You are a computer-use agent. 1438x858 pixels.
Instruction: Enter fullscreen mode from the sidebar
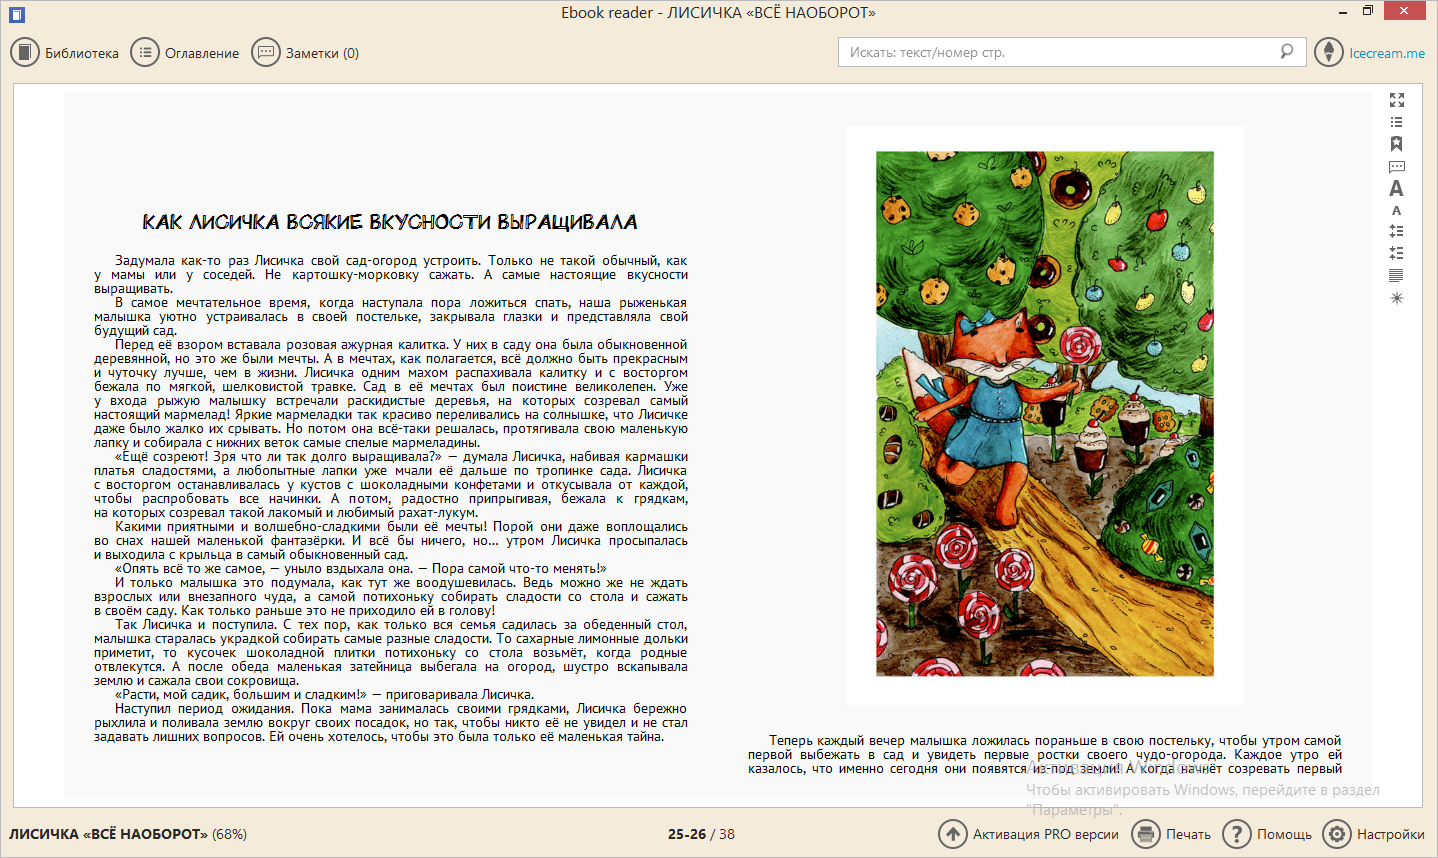pos(1396,100)
